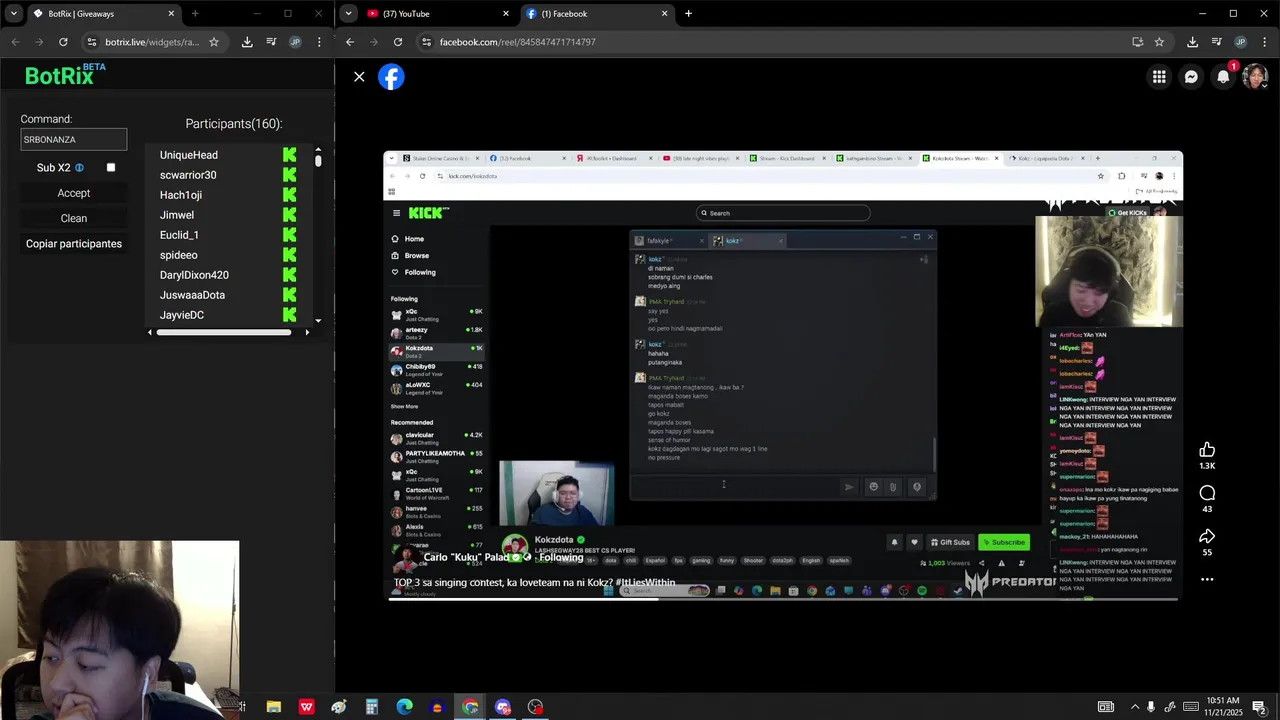Image resolution: width=1280 pixels, height=720 pixels.
Task: Reload the Facebook reel page
Action: (x=398, y=42)
